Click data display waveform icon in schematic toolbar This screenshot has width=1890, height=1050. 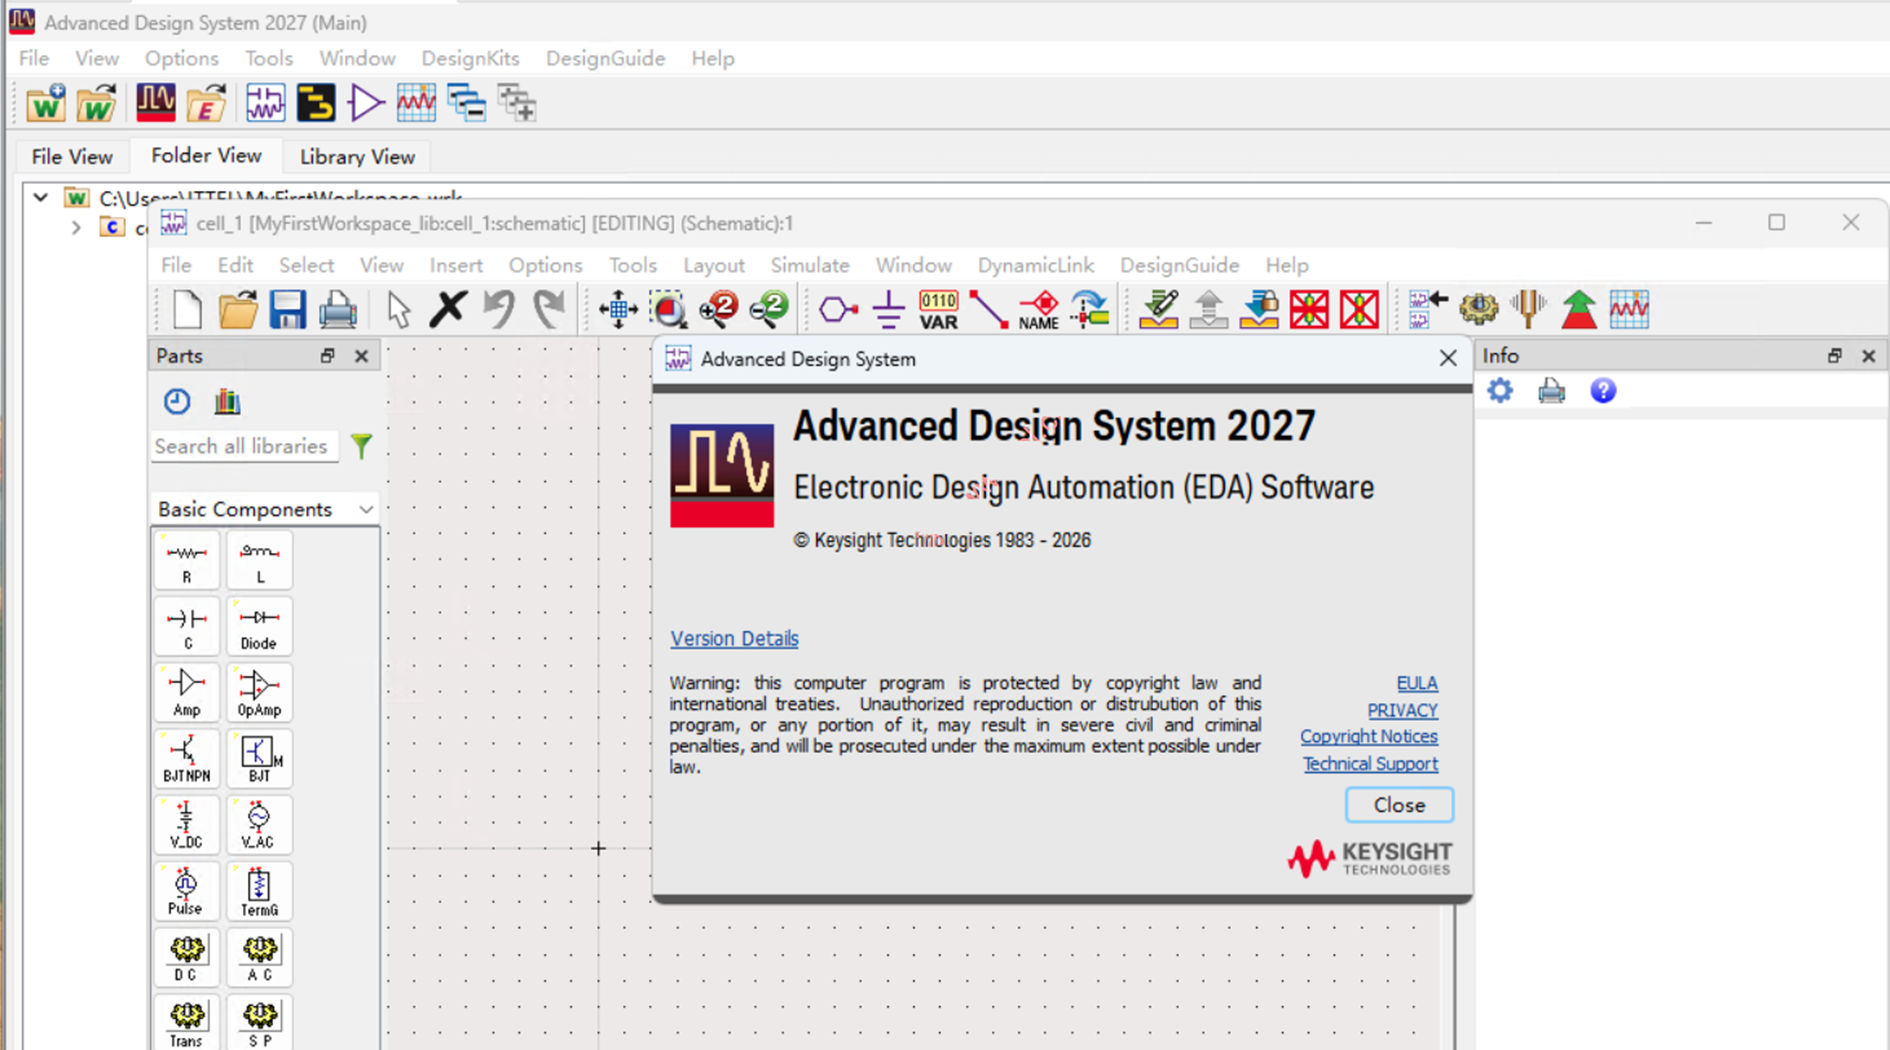tap(1629, 309)
